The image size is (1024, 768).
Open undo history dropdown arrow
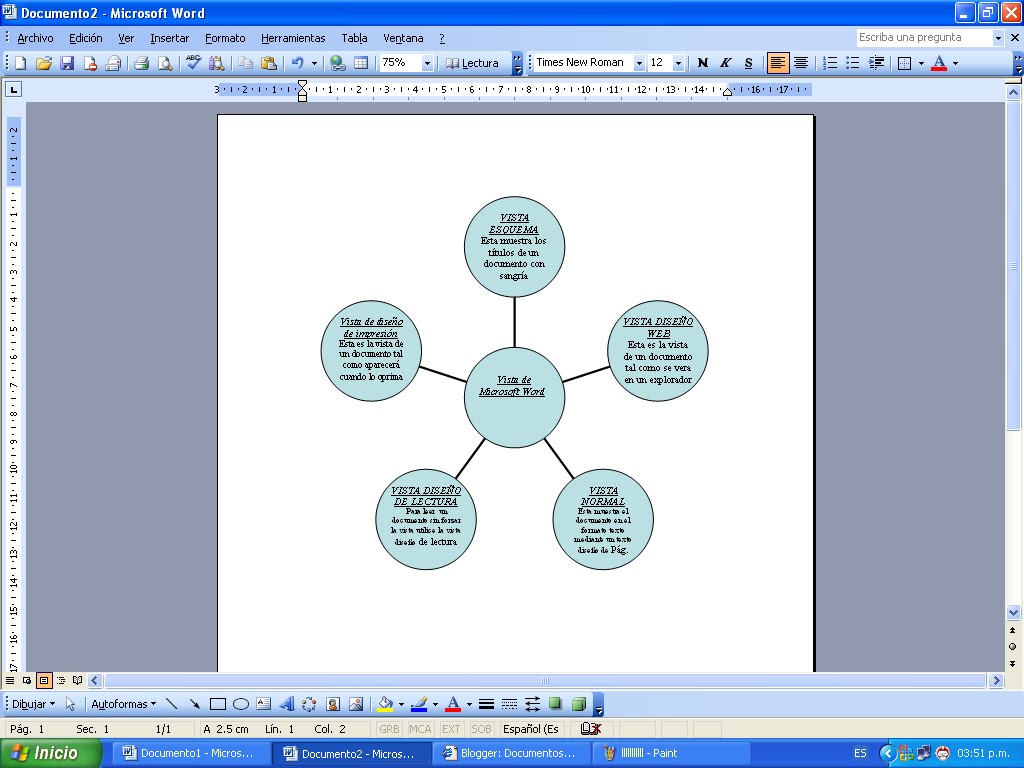(314, 63)
